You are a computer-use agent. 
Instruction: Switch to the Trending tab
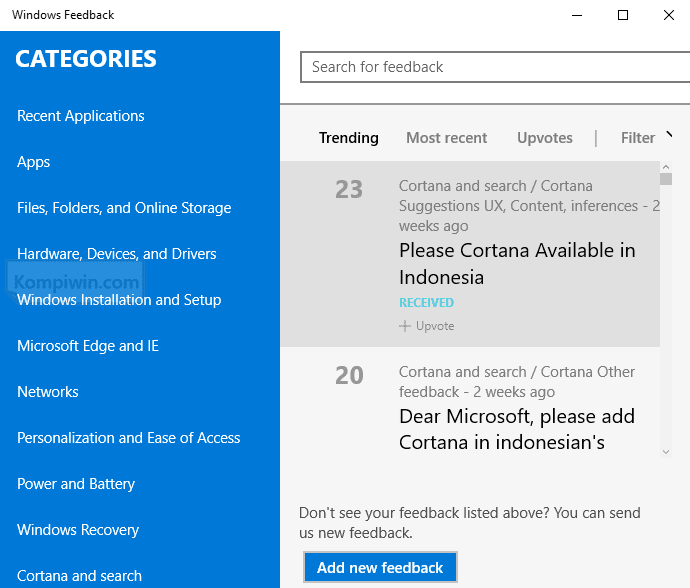[349, 138]
